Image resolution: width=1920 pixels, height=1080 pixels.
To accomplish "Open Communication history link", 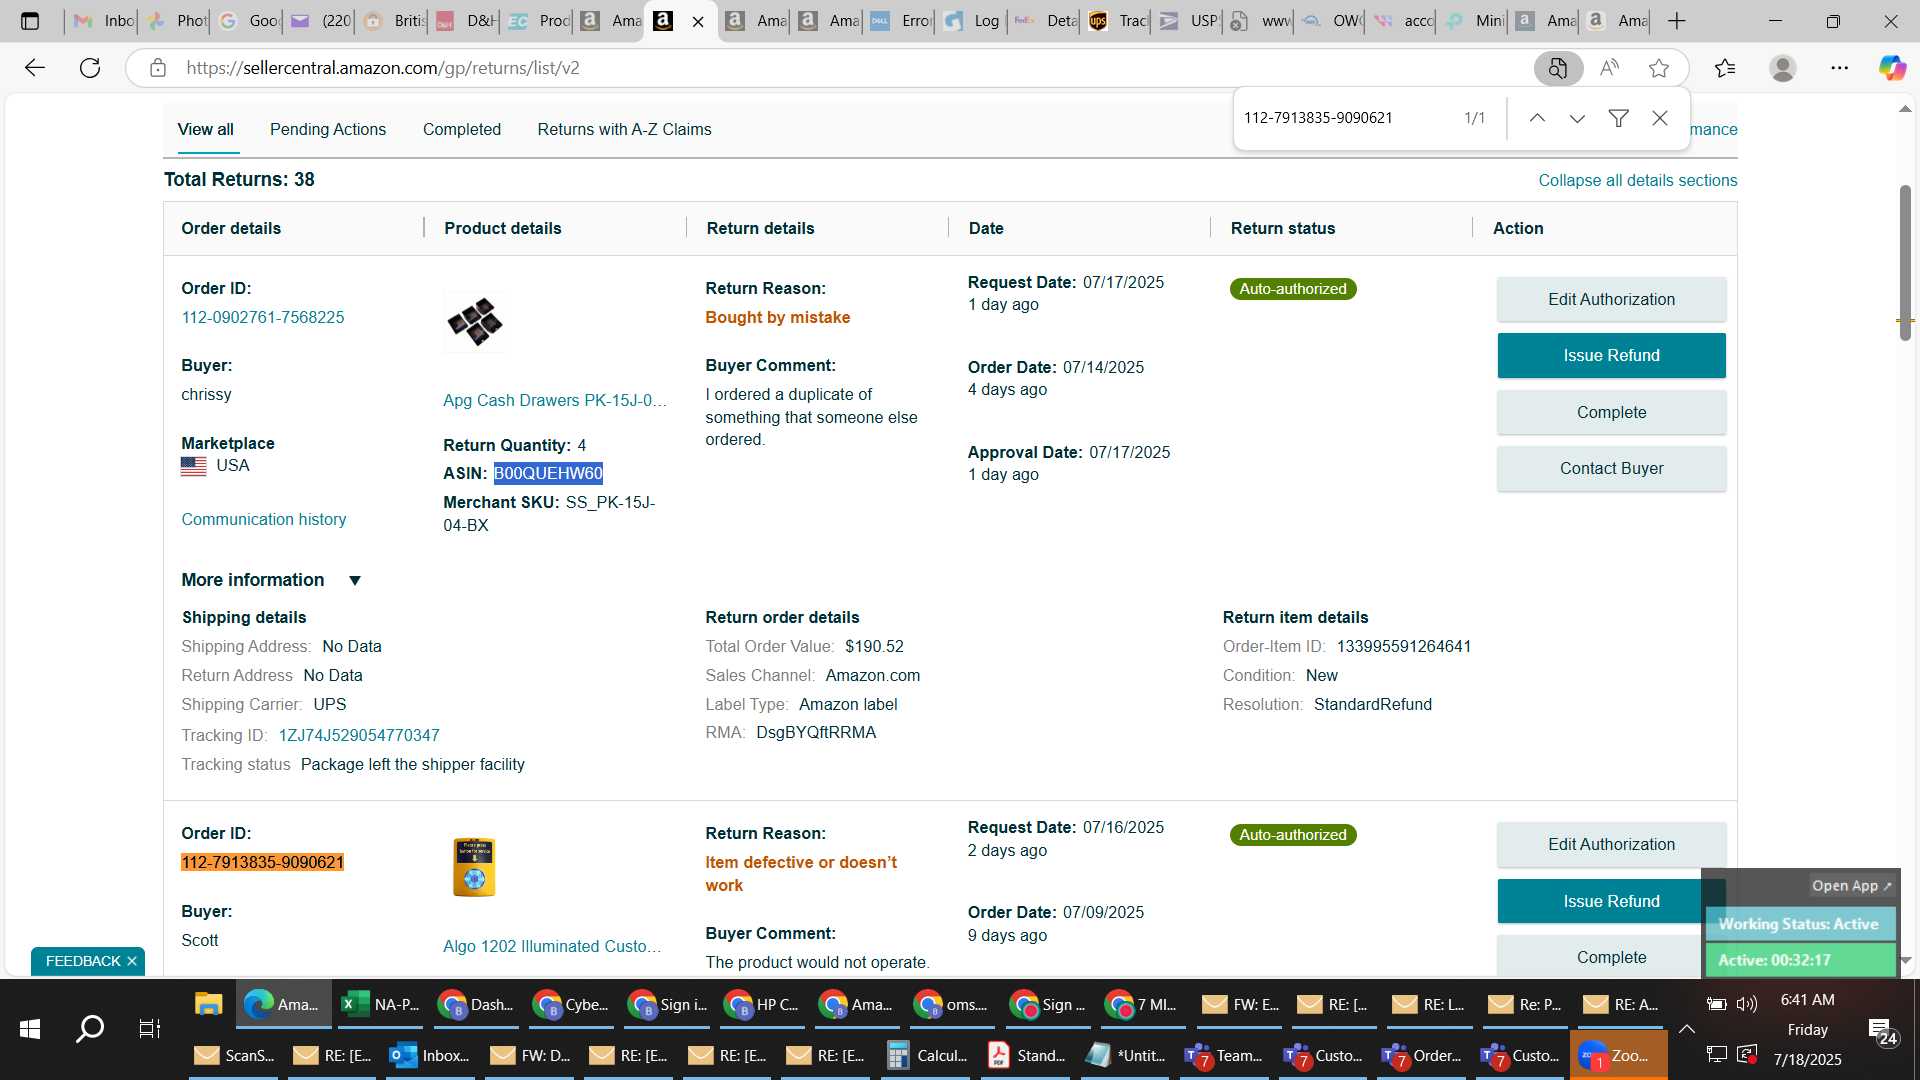I will pyautogui.click(x=264, y=519).
